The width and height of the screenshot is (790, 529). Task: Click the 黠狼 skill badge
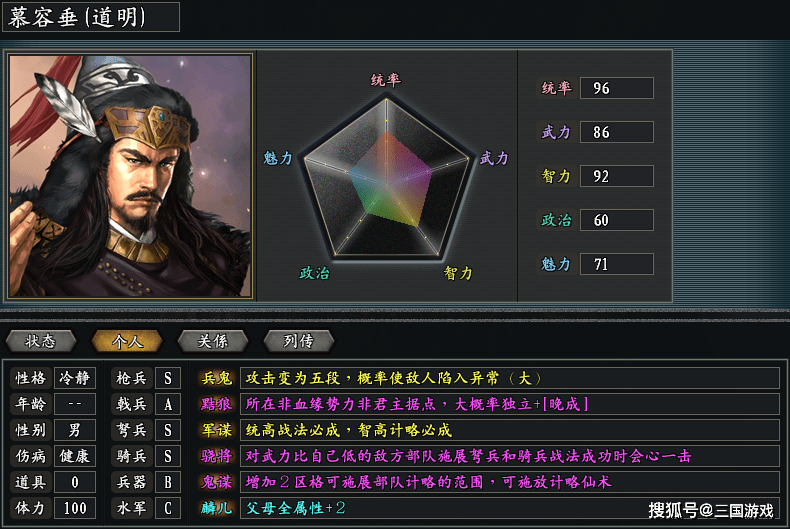(216, 404)
